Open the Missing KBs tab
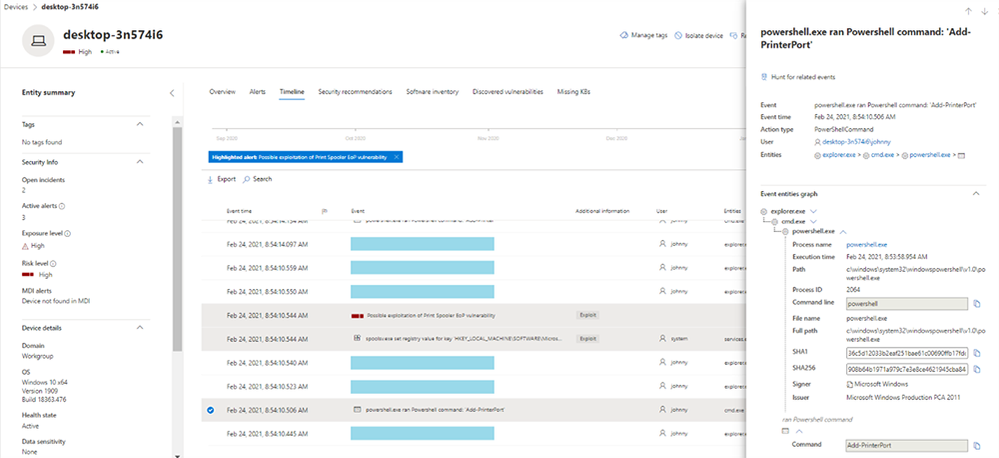Screen dimensions: 999x458 573,92
